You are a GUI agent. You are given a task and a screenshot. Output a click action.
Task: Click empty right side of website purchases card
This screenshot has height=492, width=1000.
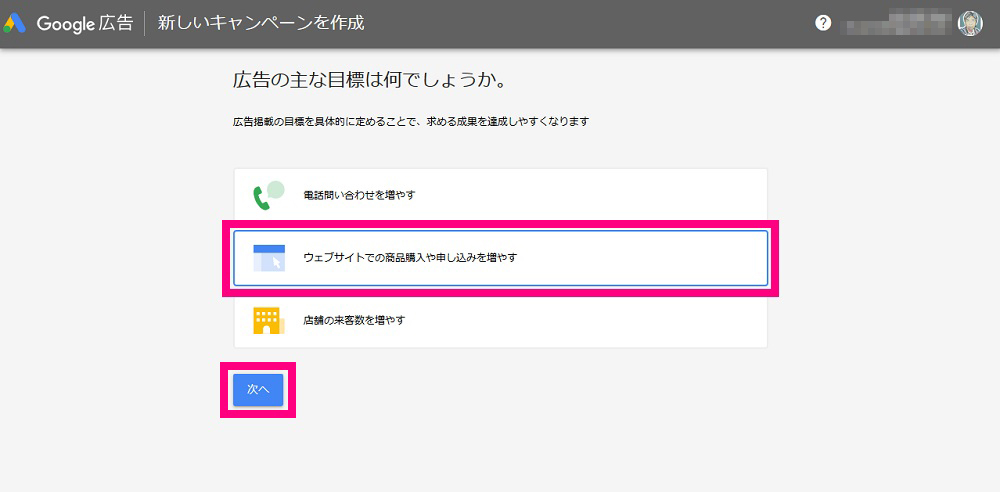638,258
